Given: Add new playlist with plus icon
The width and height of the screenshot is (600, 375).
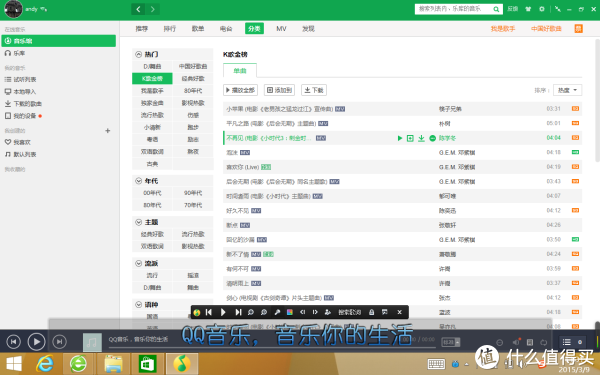Looking at the screenshot, I should point(108,131).
